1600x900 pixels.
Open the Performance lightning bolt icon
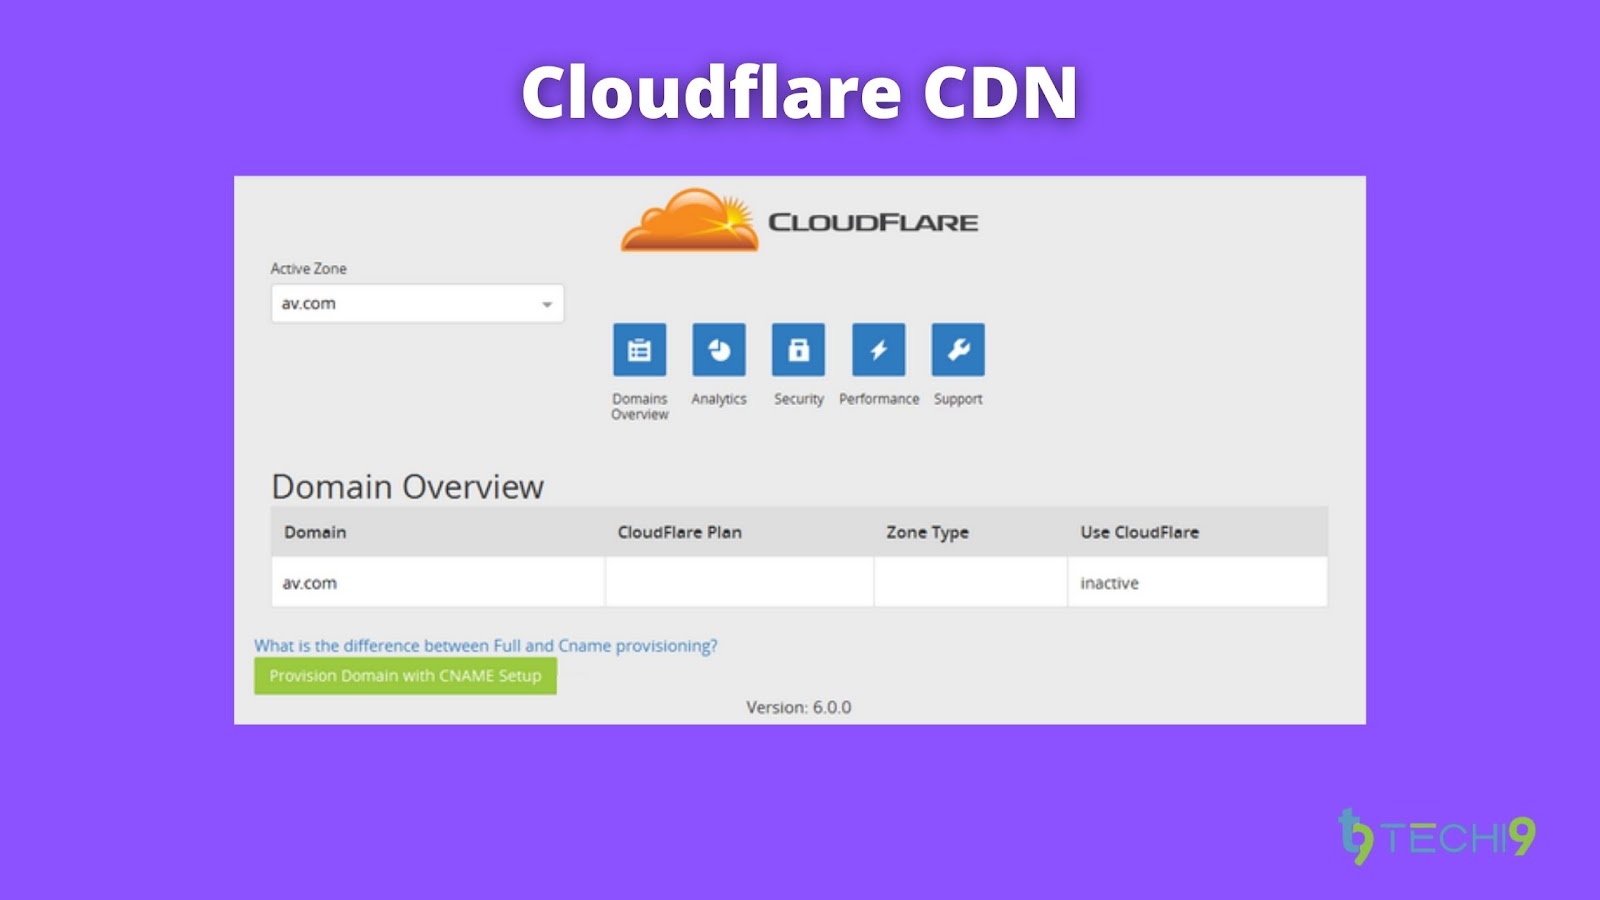click(879, 350)
